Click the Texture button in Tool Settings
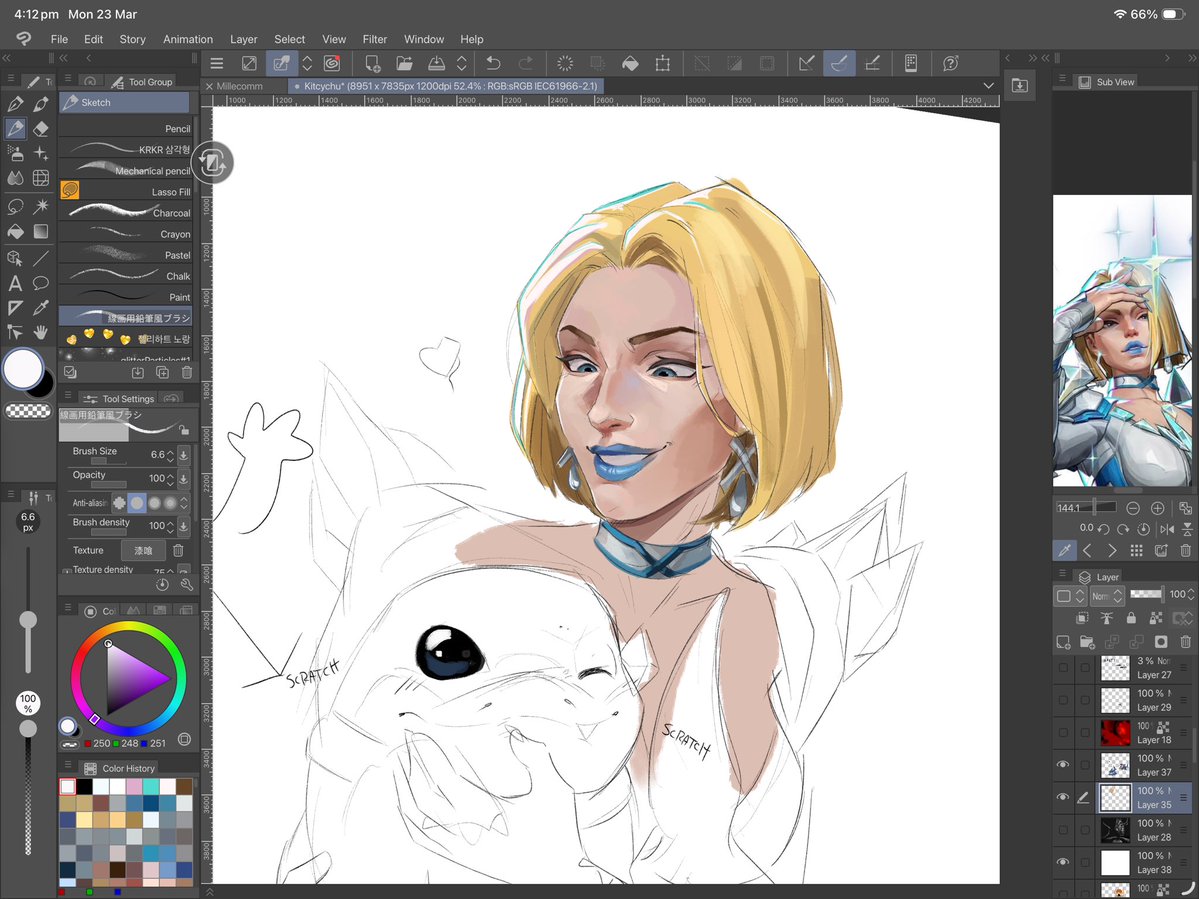The width and height of the screenshot is (1199, 899). point(143,550)
